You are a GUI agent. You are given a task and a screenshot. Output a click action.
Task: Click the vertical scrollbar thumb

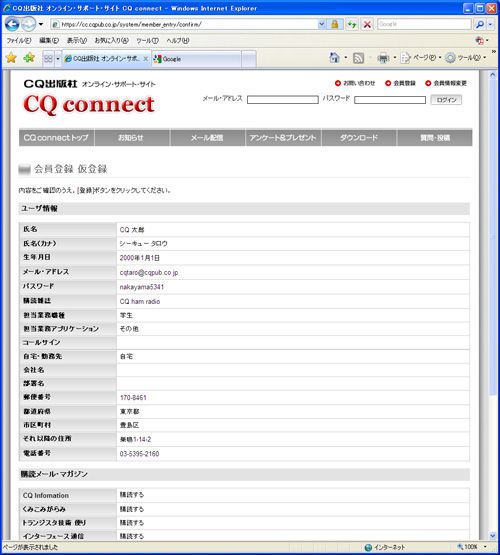(493, 237)
